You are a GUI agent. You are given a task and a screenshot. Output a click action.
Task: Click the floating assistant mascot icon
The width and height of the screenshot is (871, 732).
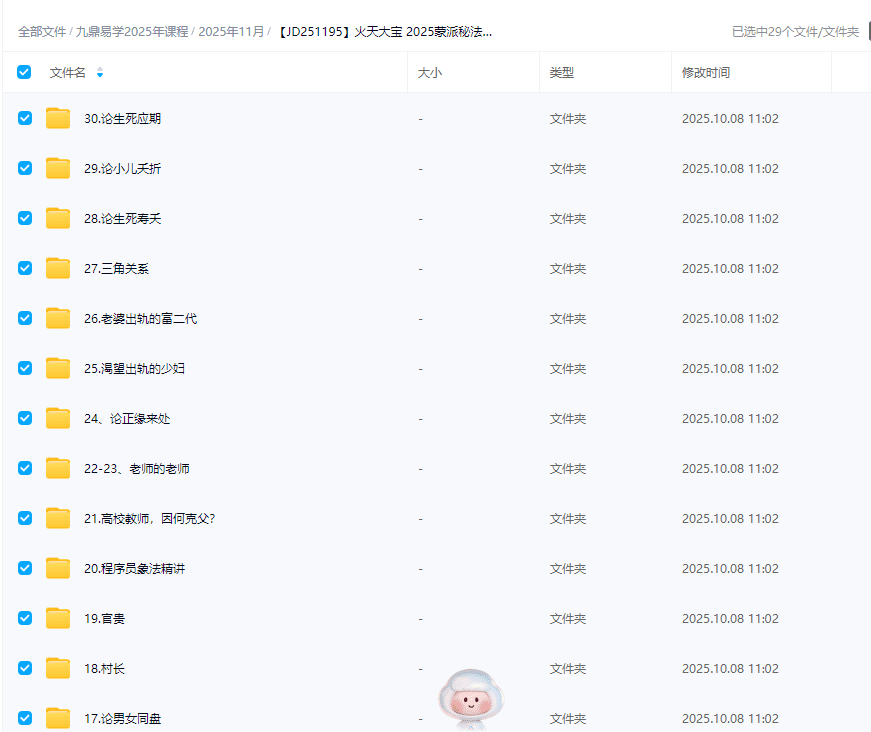(x=470, y=693)
